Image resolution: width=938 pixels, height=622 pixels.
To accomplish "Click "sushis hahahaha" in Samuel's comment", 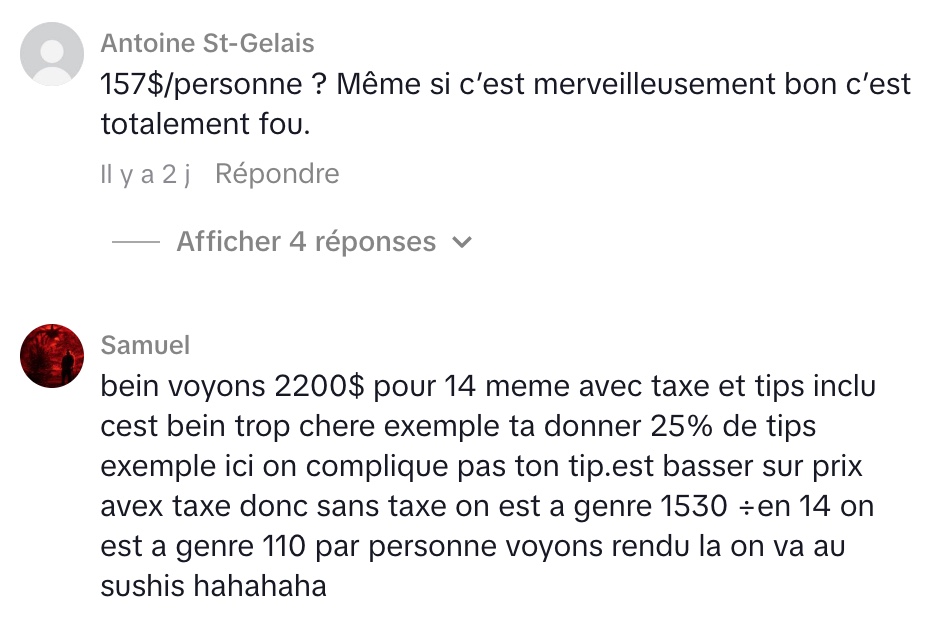I will coord(213,586).
